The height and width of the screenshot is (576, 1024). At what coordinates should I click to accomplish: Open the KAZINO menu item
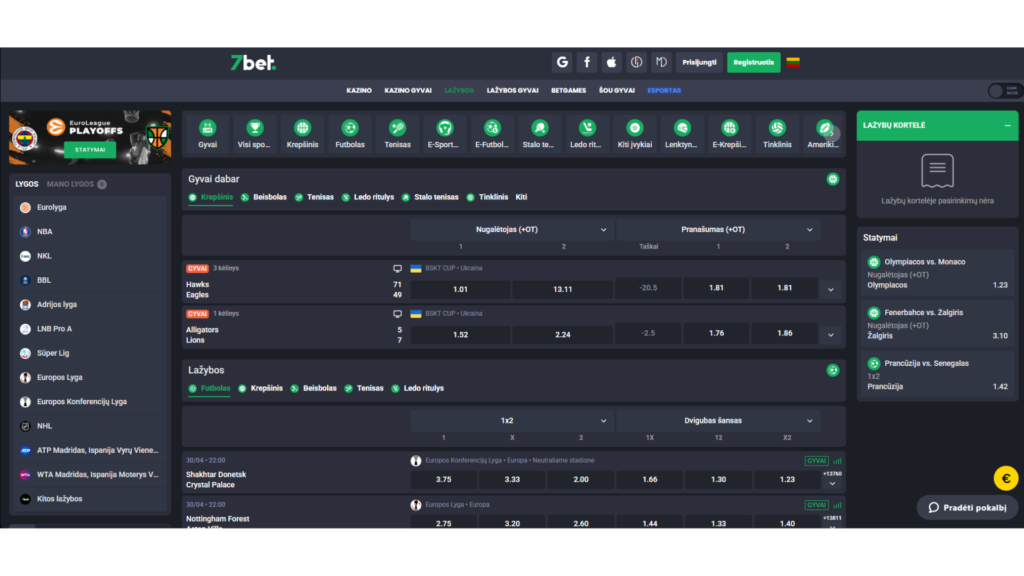(359, 91)
